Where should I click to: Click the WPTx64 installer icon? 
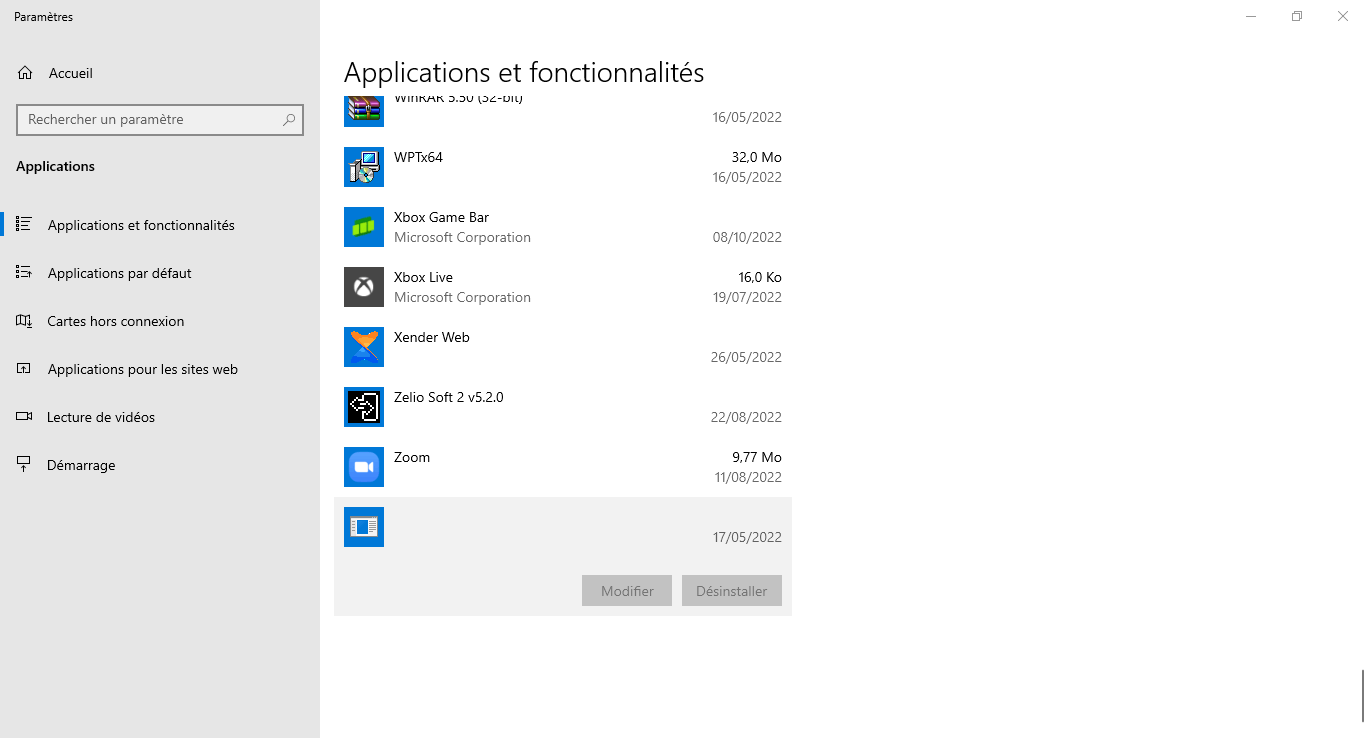(364, 167)
